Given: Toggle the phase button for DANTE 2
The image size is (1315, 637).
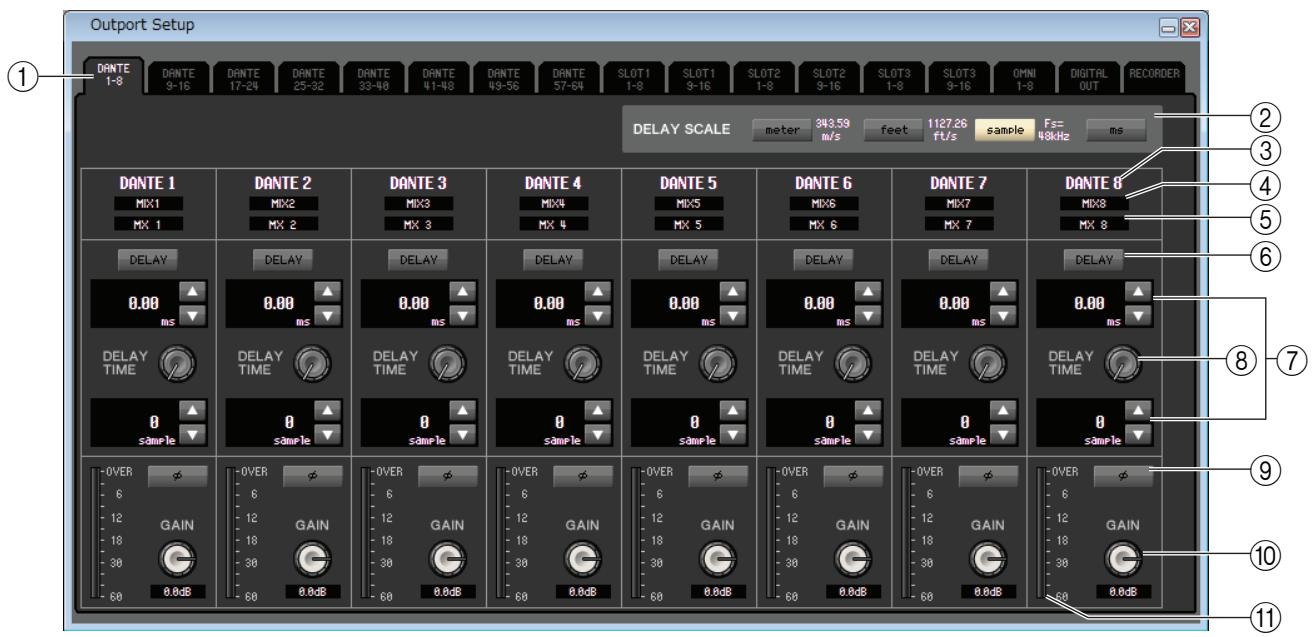Looking at the screenshot, I should (313, 477).
